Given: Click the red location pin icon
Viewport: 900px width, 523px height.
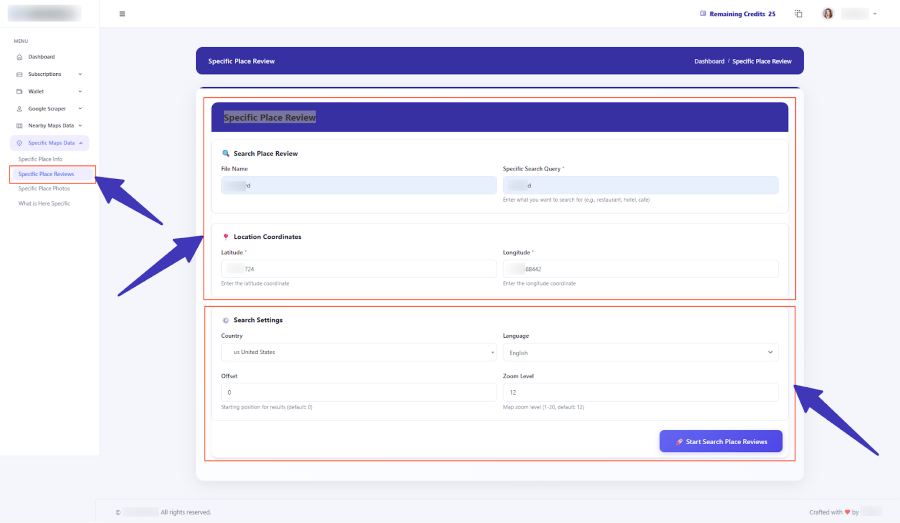Looking at the screenshot, I should (x=226, y=237).
